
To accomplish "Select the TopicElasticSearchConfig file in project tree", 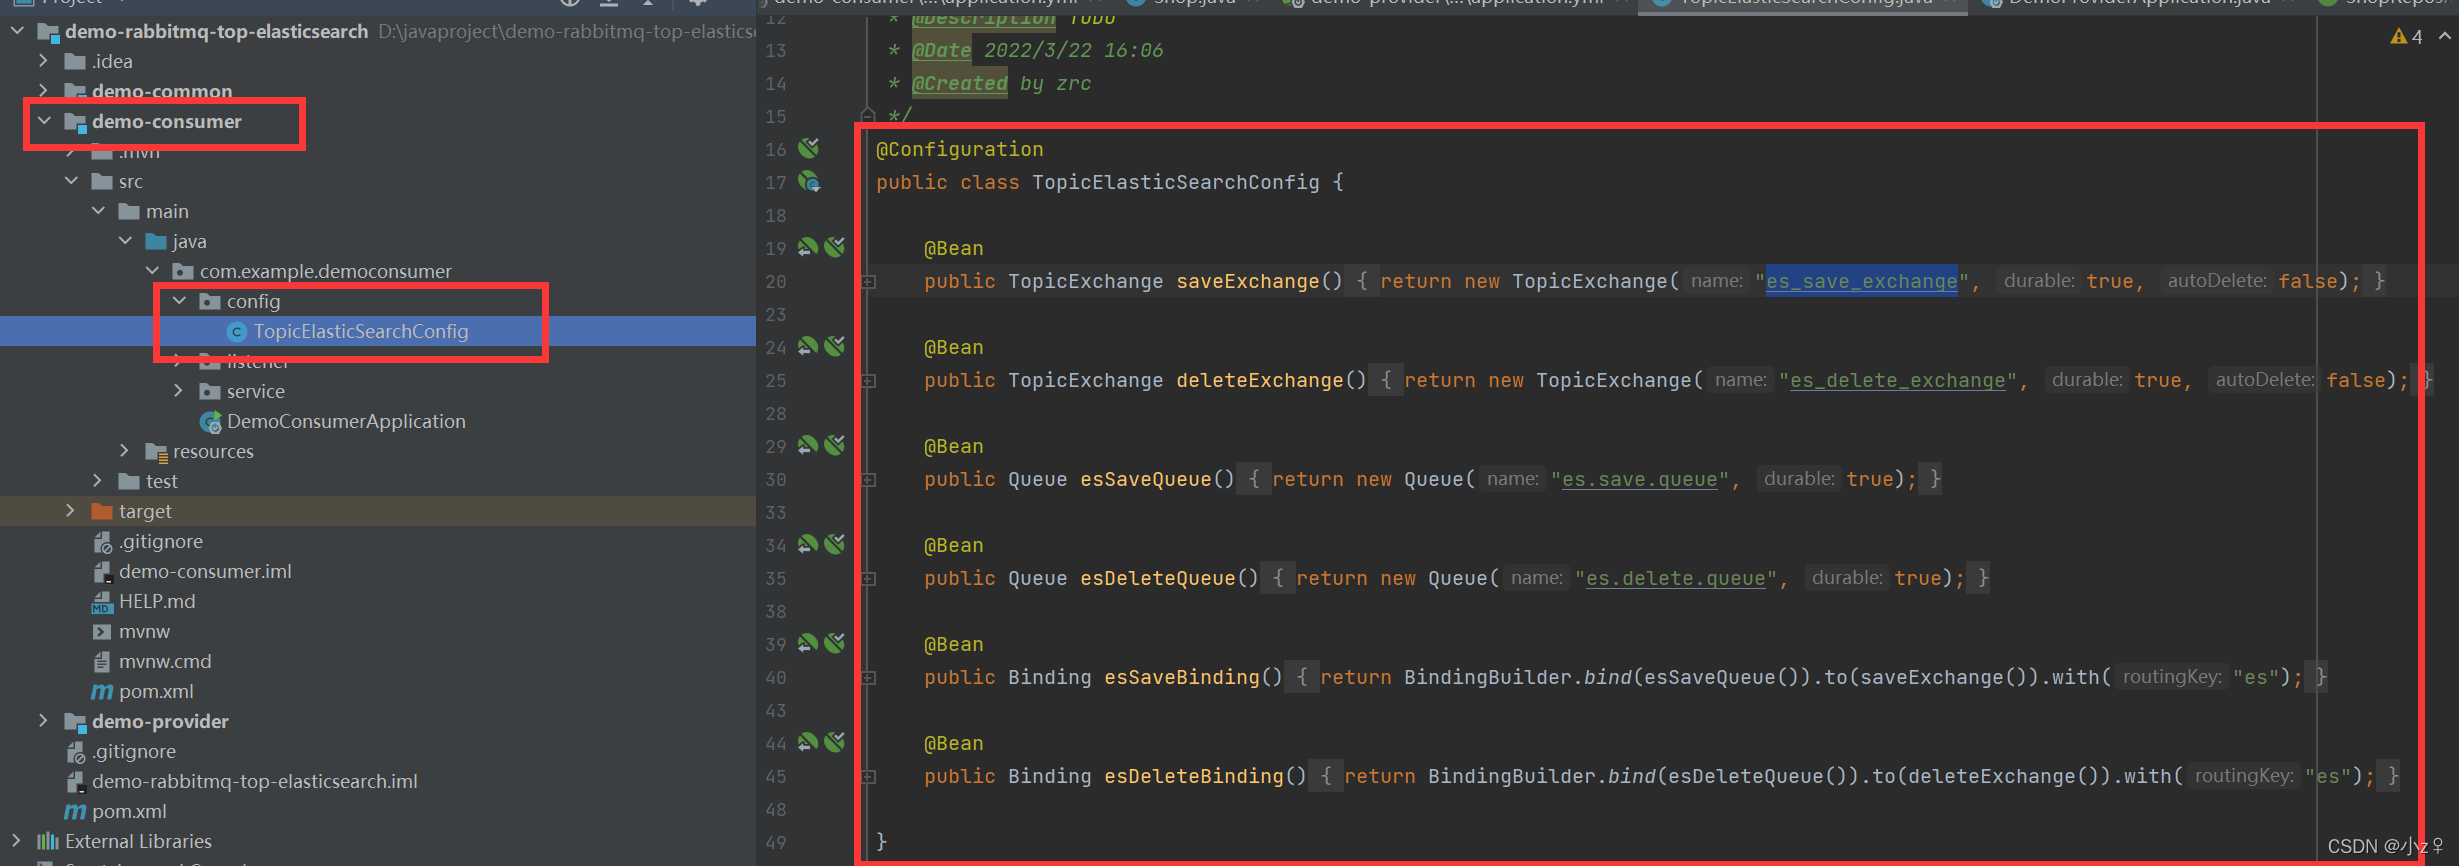I will 361,332.
